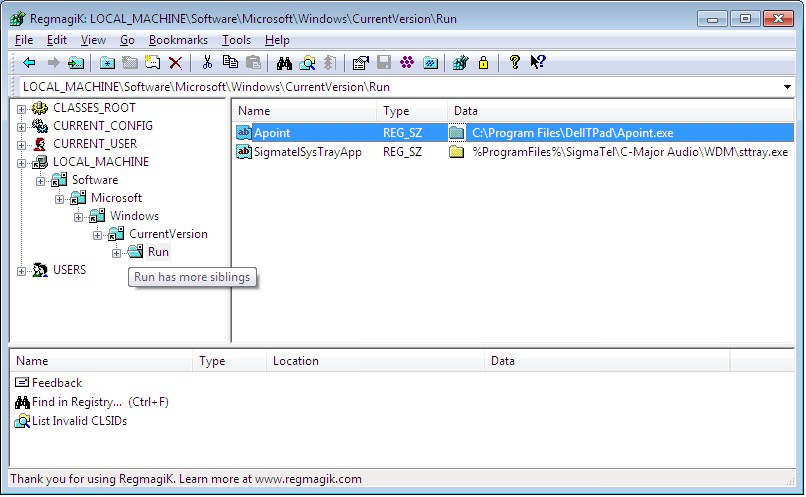Click the Name column header in the values list
This screenshot has width=806, height=497.
304,111
